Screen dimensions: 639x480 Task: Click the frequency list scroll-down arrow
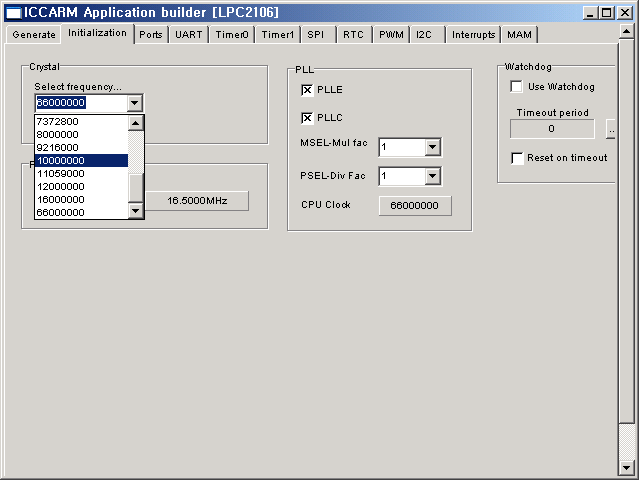tap(135, 211)
